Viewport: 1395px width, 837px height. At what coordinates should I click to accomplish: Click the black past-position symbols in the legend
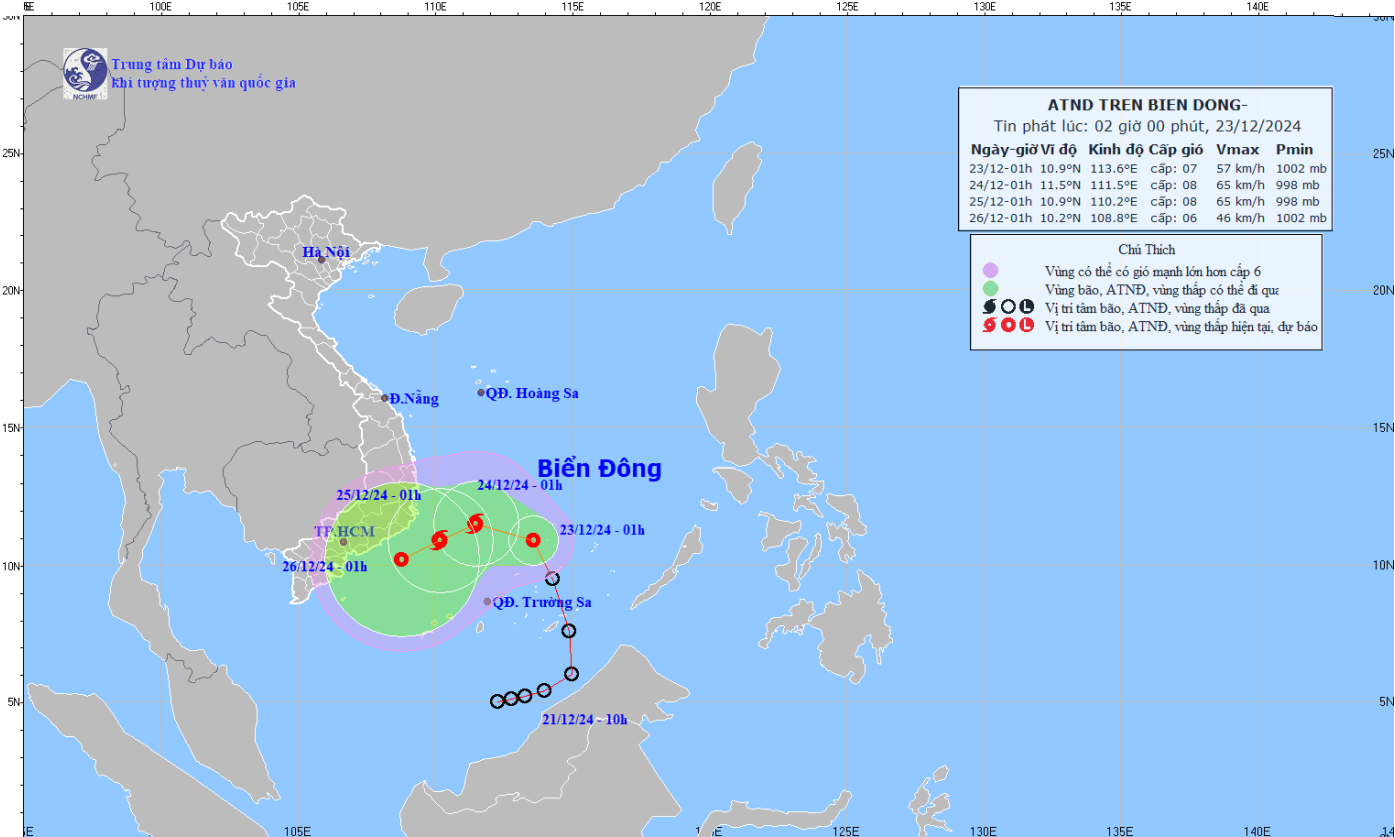click(x=1008, y=307)
